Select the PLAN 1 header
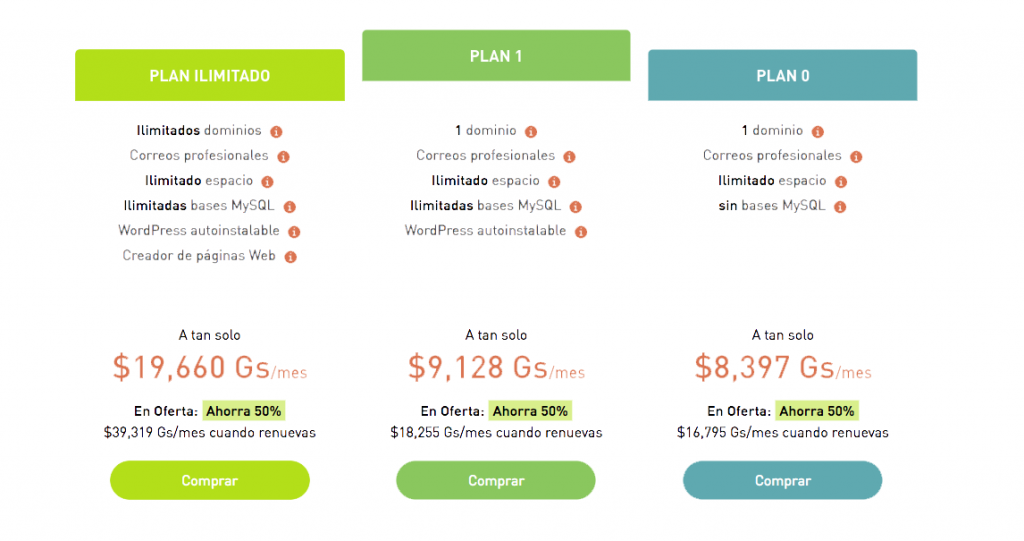1024x541 pixels. (x=496, y=56)
